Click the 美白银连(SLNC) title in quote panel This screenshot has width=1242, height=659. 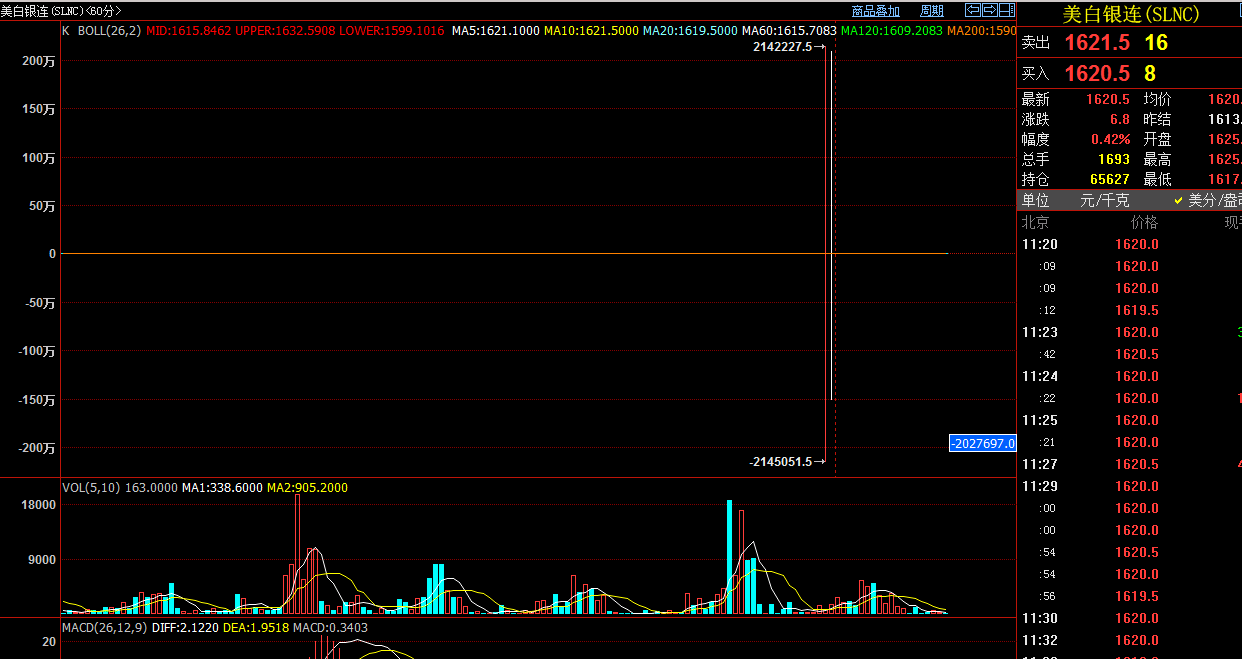(1130, 14)
